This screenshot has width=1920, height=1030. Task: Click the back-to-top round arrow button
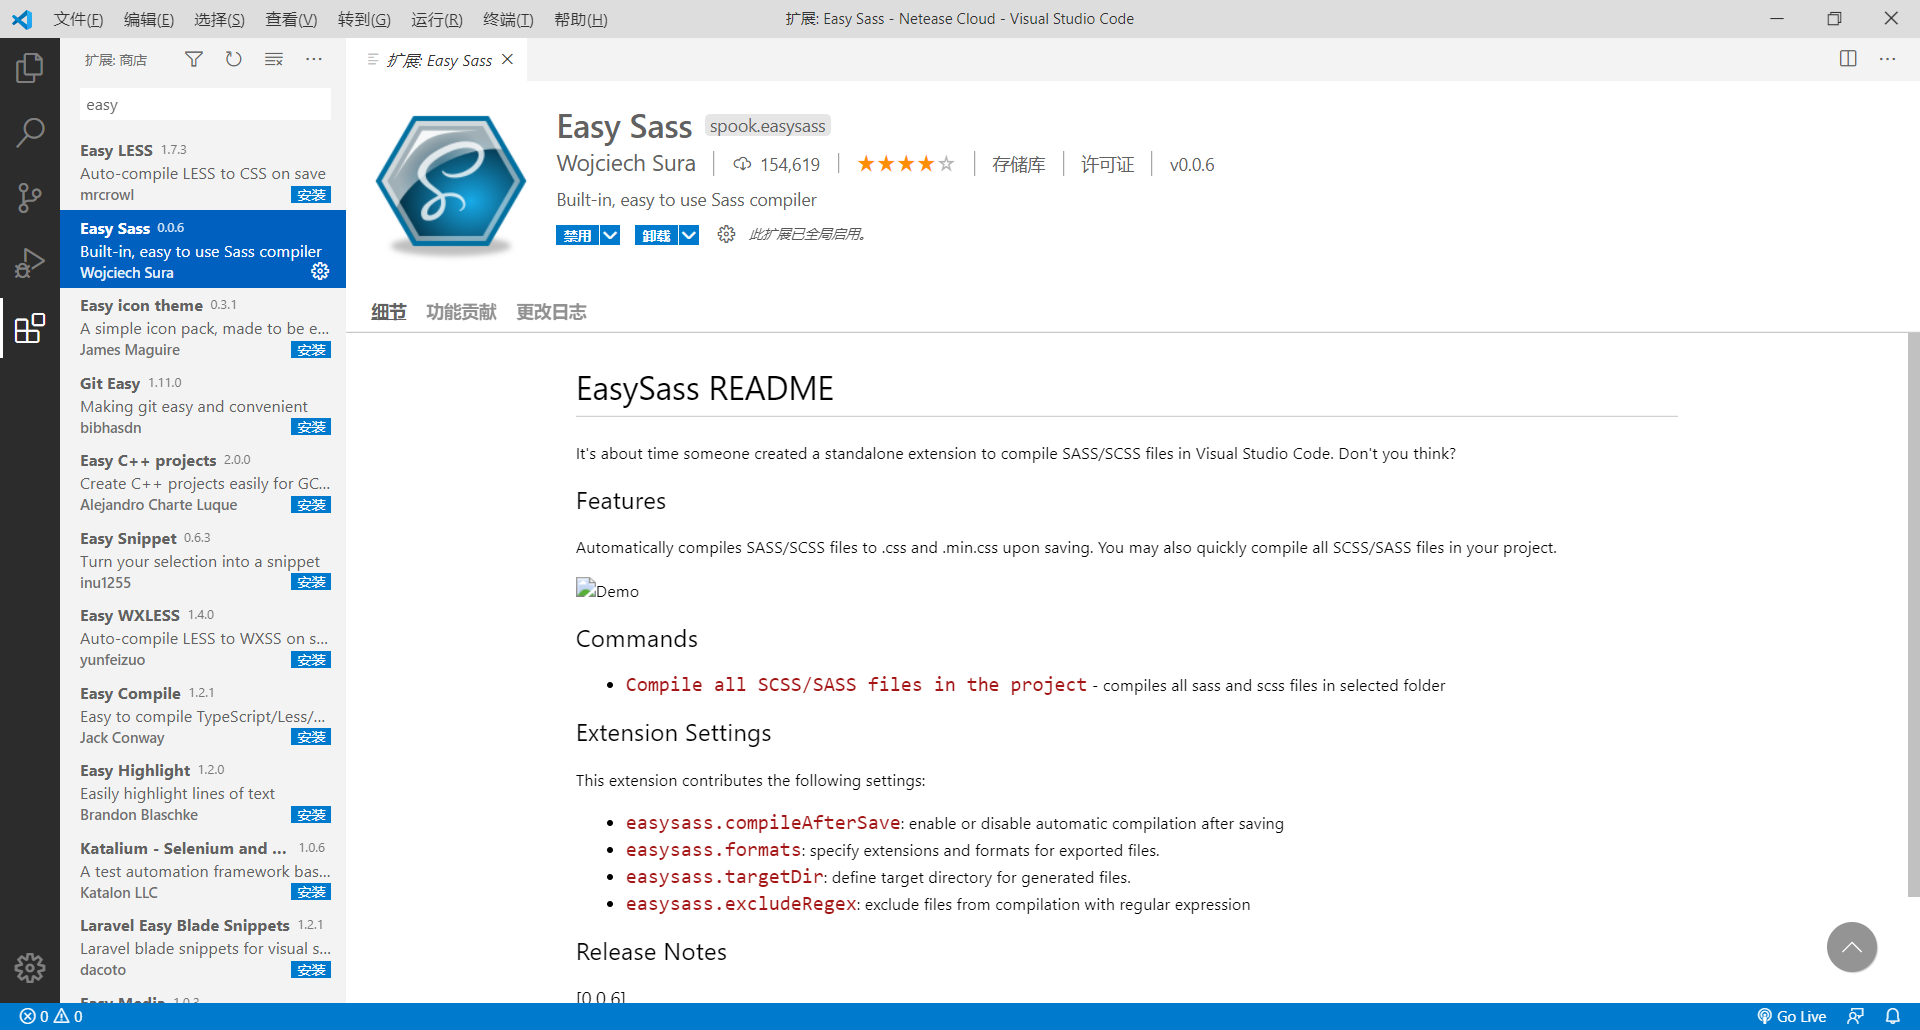coord(1852,947)
